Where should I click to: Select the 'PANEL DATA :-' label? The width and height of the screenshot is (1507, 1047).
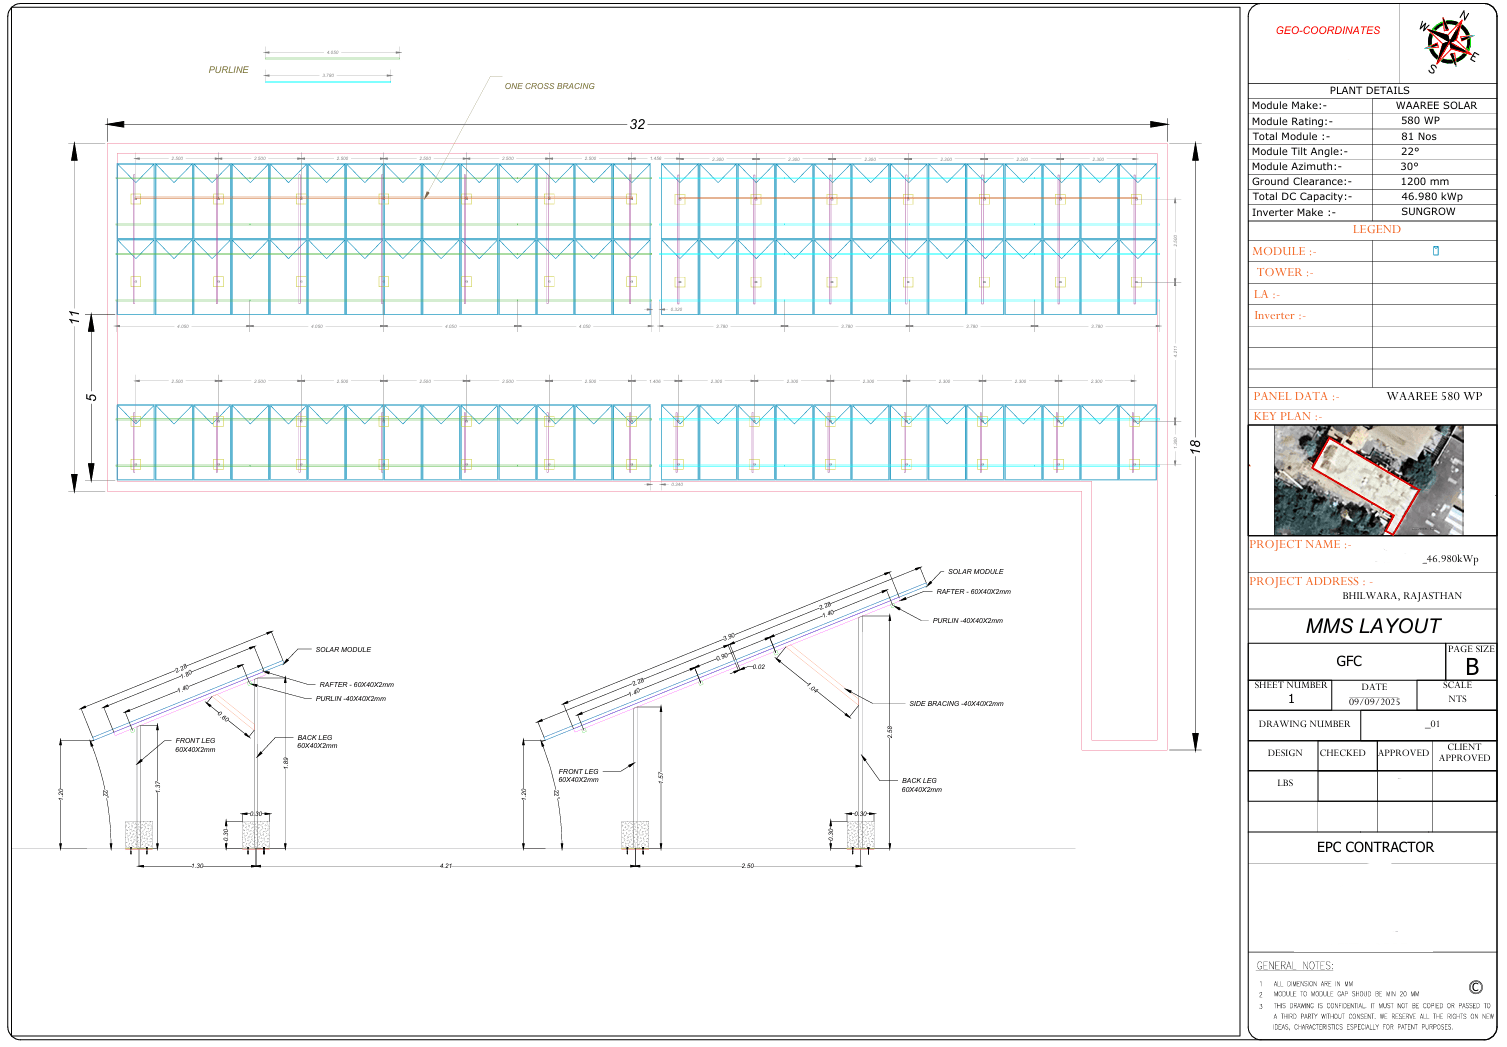click(1296, 396)
